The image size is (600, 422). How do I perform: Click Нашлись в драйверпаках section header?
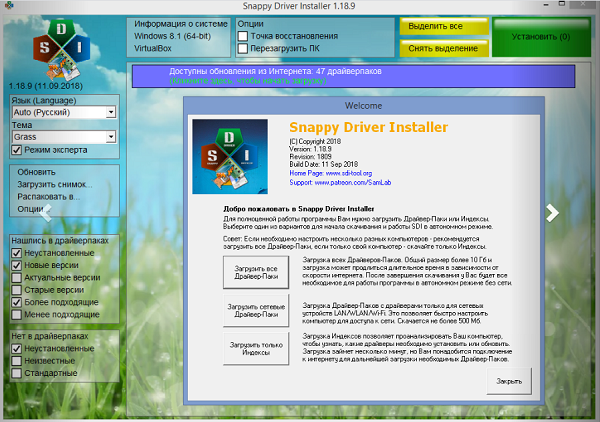click(60, 241)
